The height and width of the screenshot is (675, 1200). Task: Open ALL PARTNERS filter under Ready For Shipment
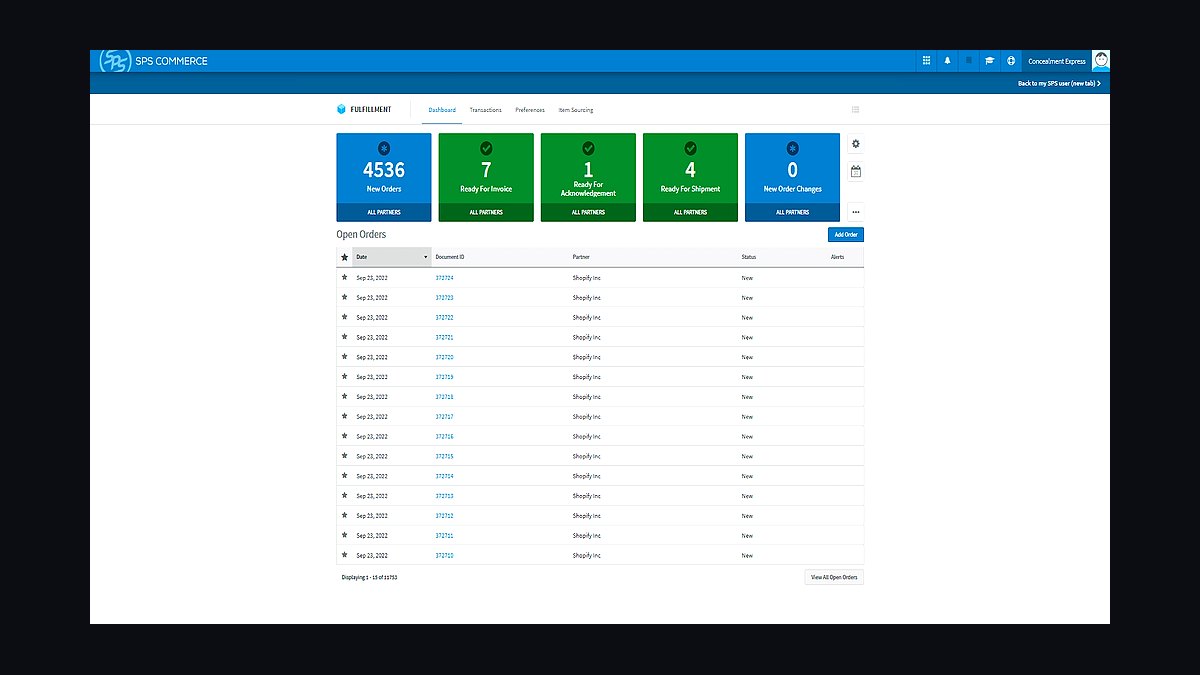pyautogui.click(x=690, y=212)
